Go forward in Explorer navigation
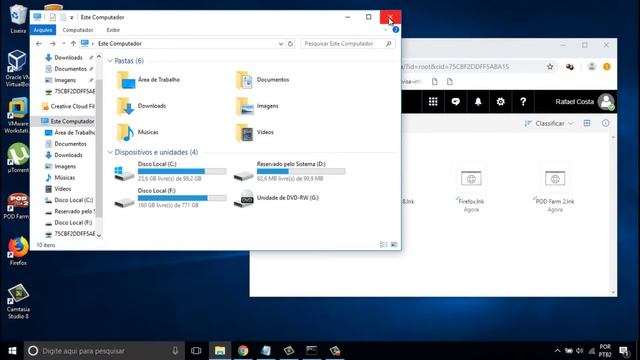The height and width of the screenshot is (360, 640). [x=53, y=44]
